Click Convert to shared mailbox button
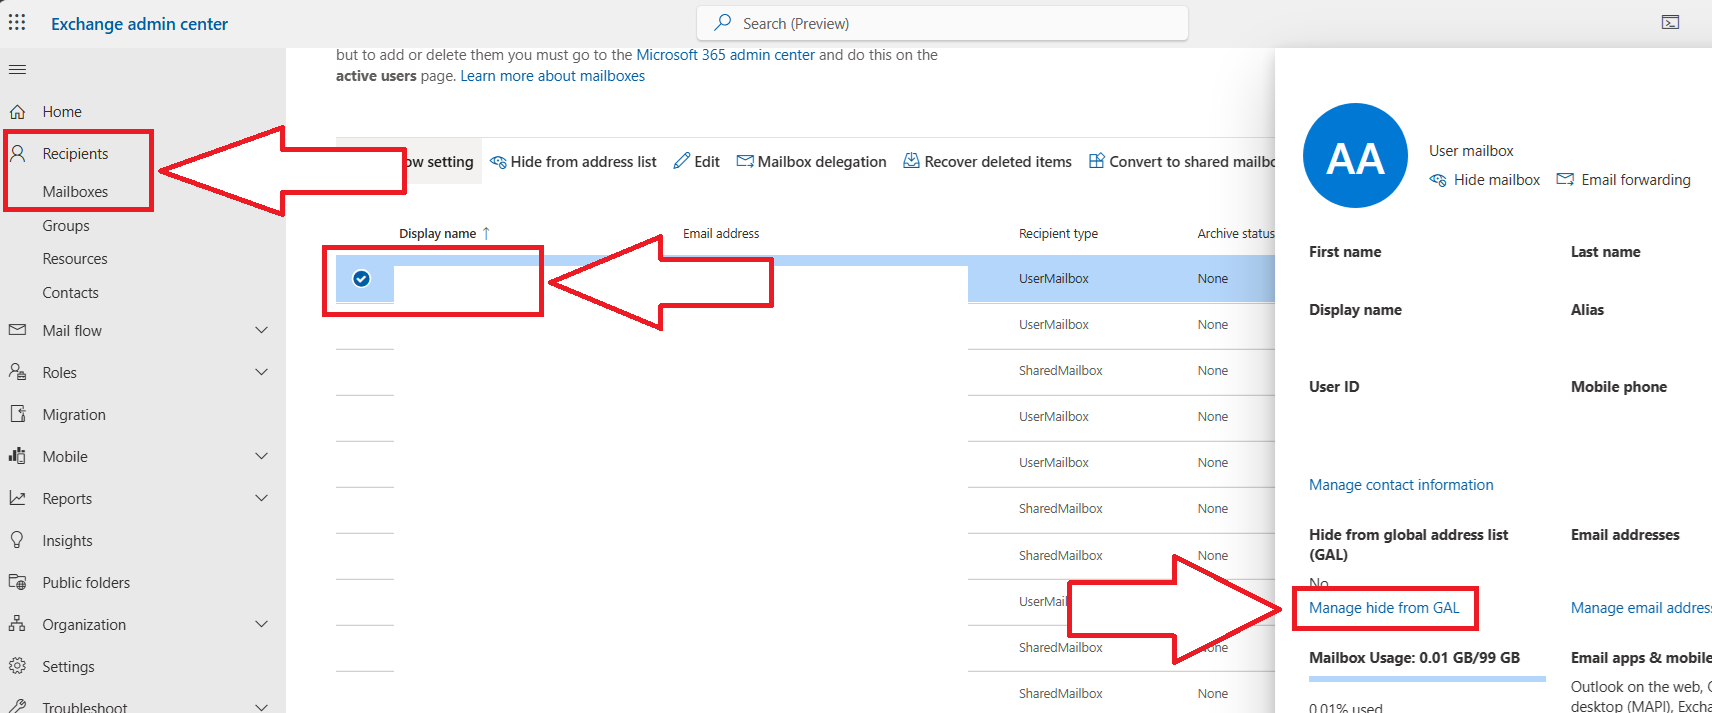This screenshot has height=713, width=1712. [1182, 161]
